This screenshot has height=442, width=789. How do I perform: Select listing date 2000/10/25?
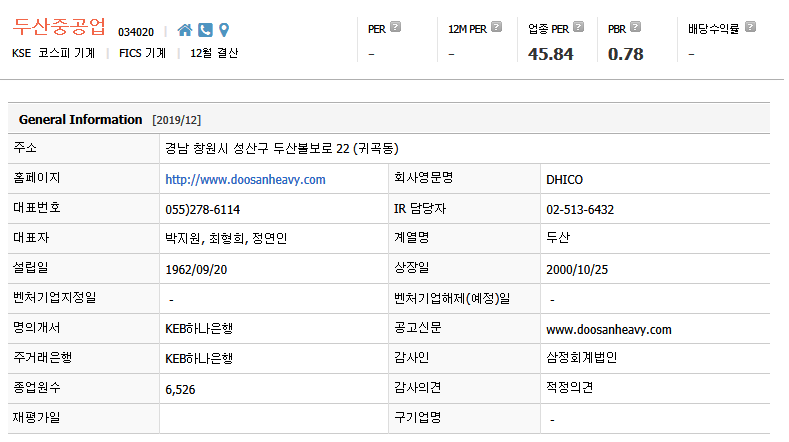pyautogui.click(x=577, y=270)
